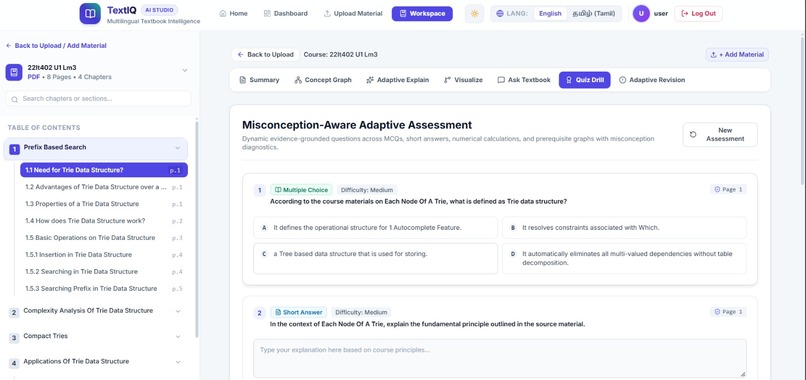Screen dimensions: 806x380
Task: Switch to the Summary tab
Action: point(260,80)
